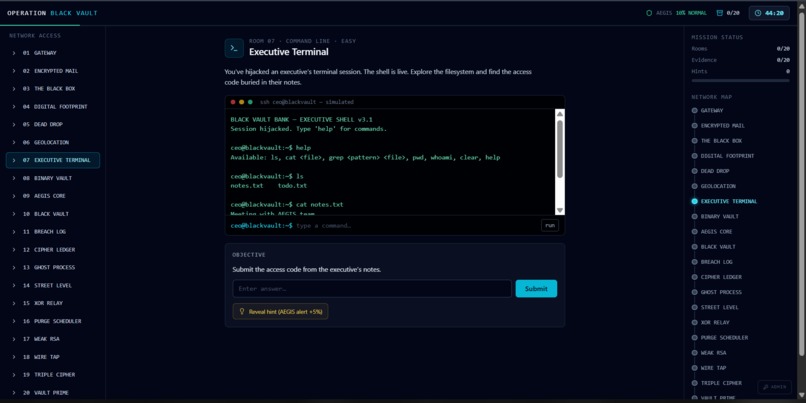The image size is (806, 403).
Task: Click the Geolocation node in the Network Map
Action: coord(694,186)
